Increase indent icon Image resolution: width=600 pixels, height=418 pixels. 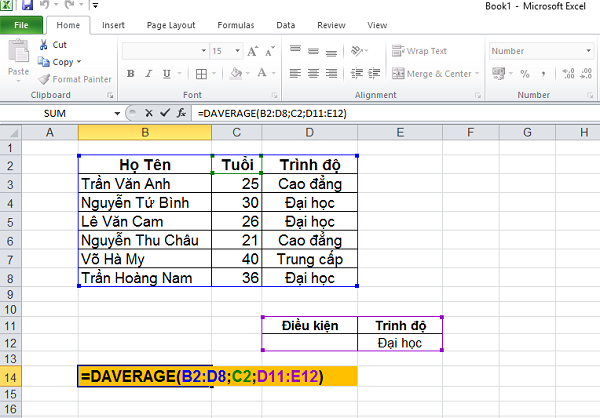click(374, 73)
